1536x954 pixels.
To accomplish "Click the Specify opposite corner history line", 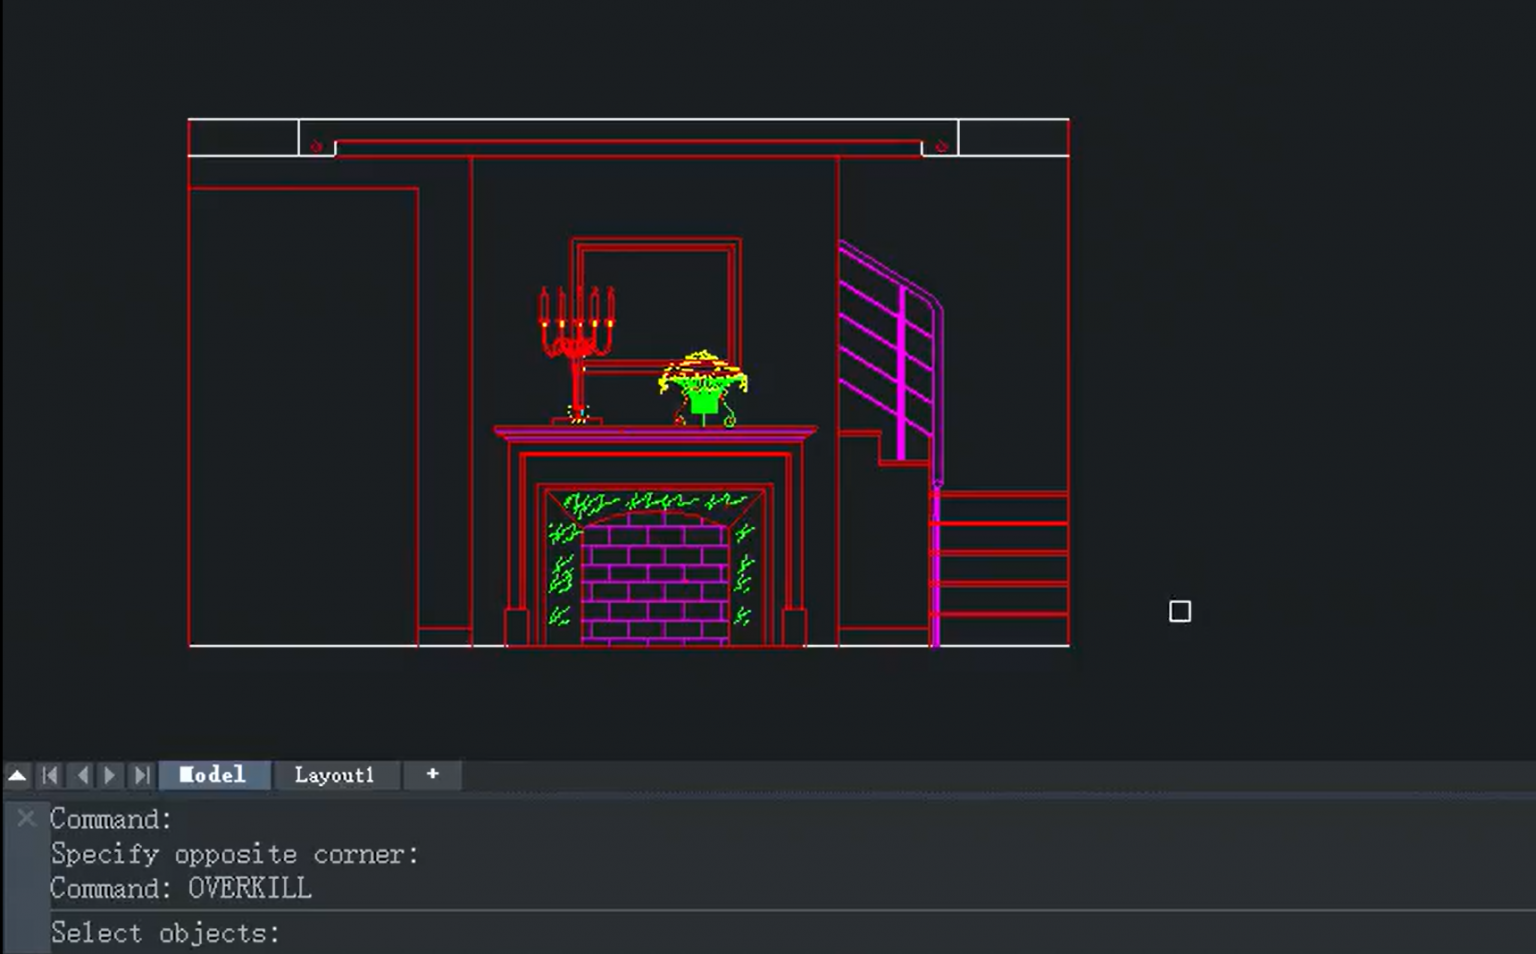I will (x=234, y=854).
